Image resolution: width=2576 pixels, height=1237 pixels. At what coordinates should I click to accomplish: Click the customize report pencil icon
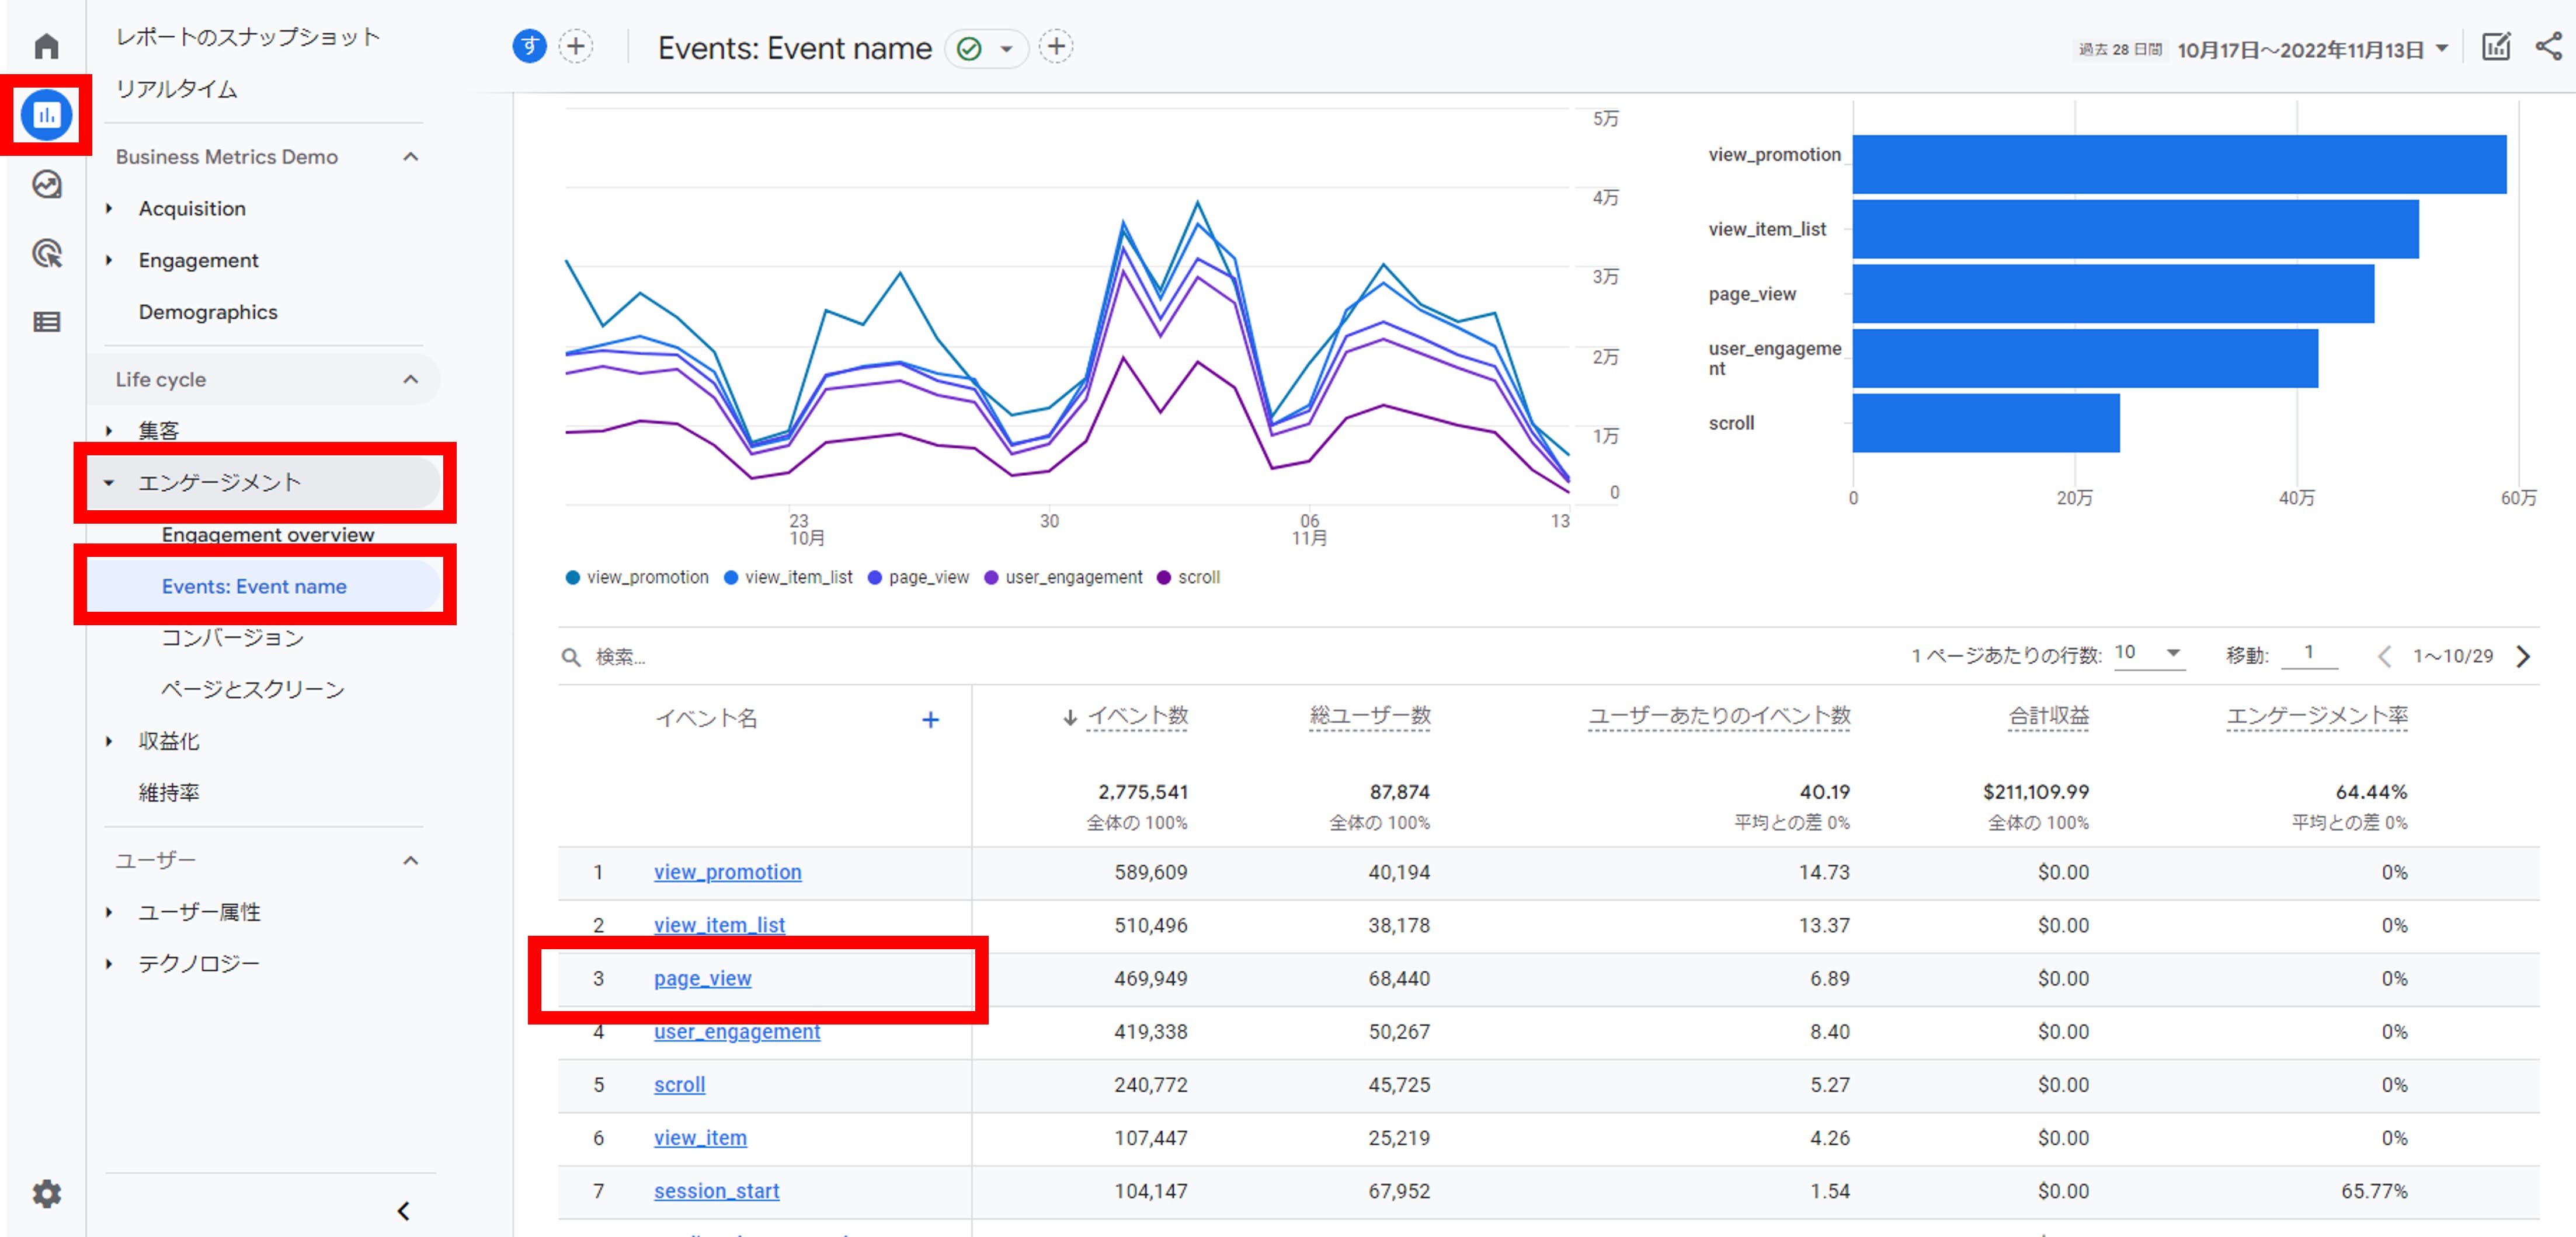click(x=2495, y=47)
